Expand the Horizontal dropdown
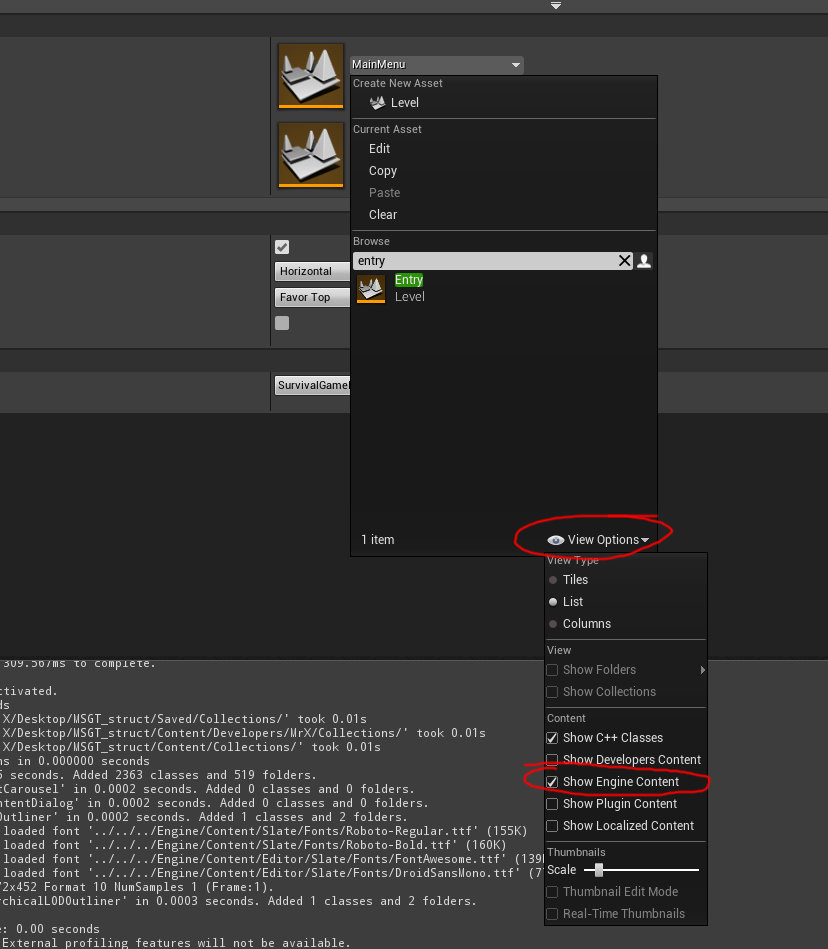This screenshot has width=828, height=949. [312, 272]
